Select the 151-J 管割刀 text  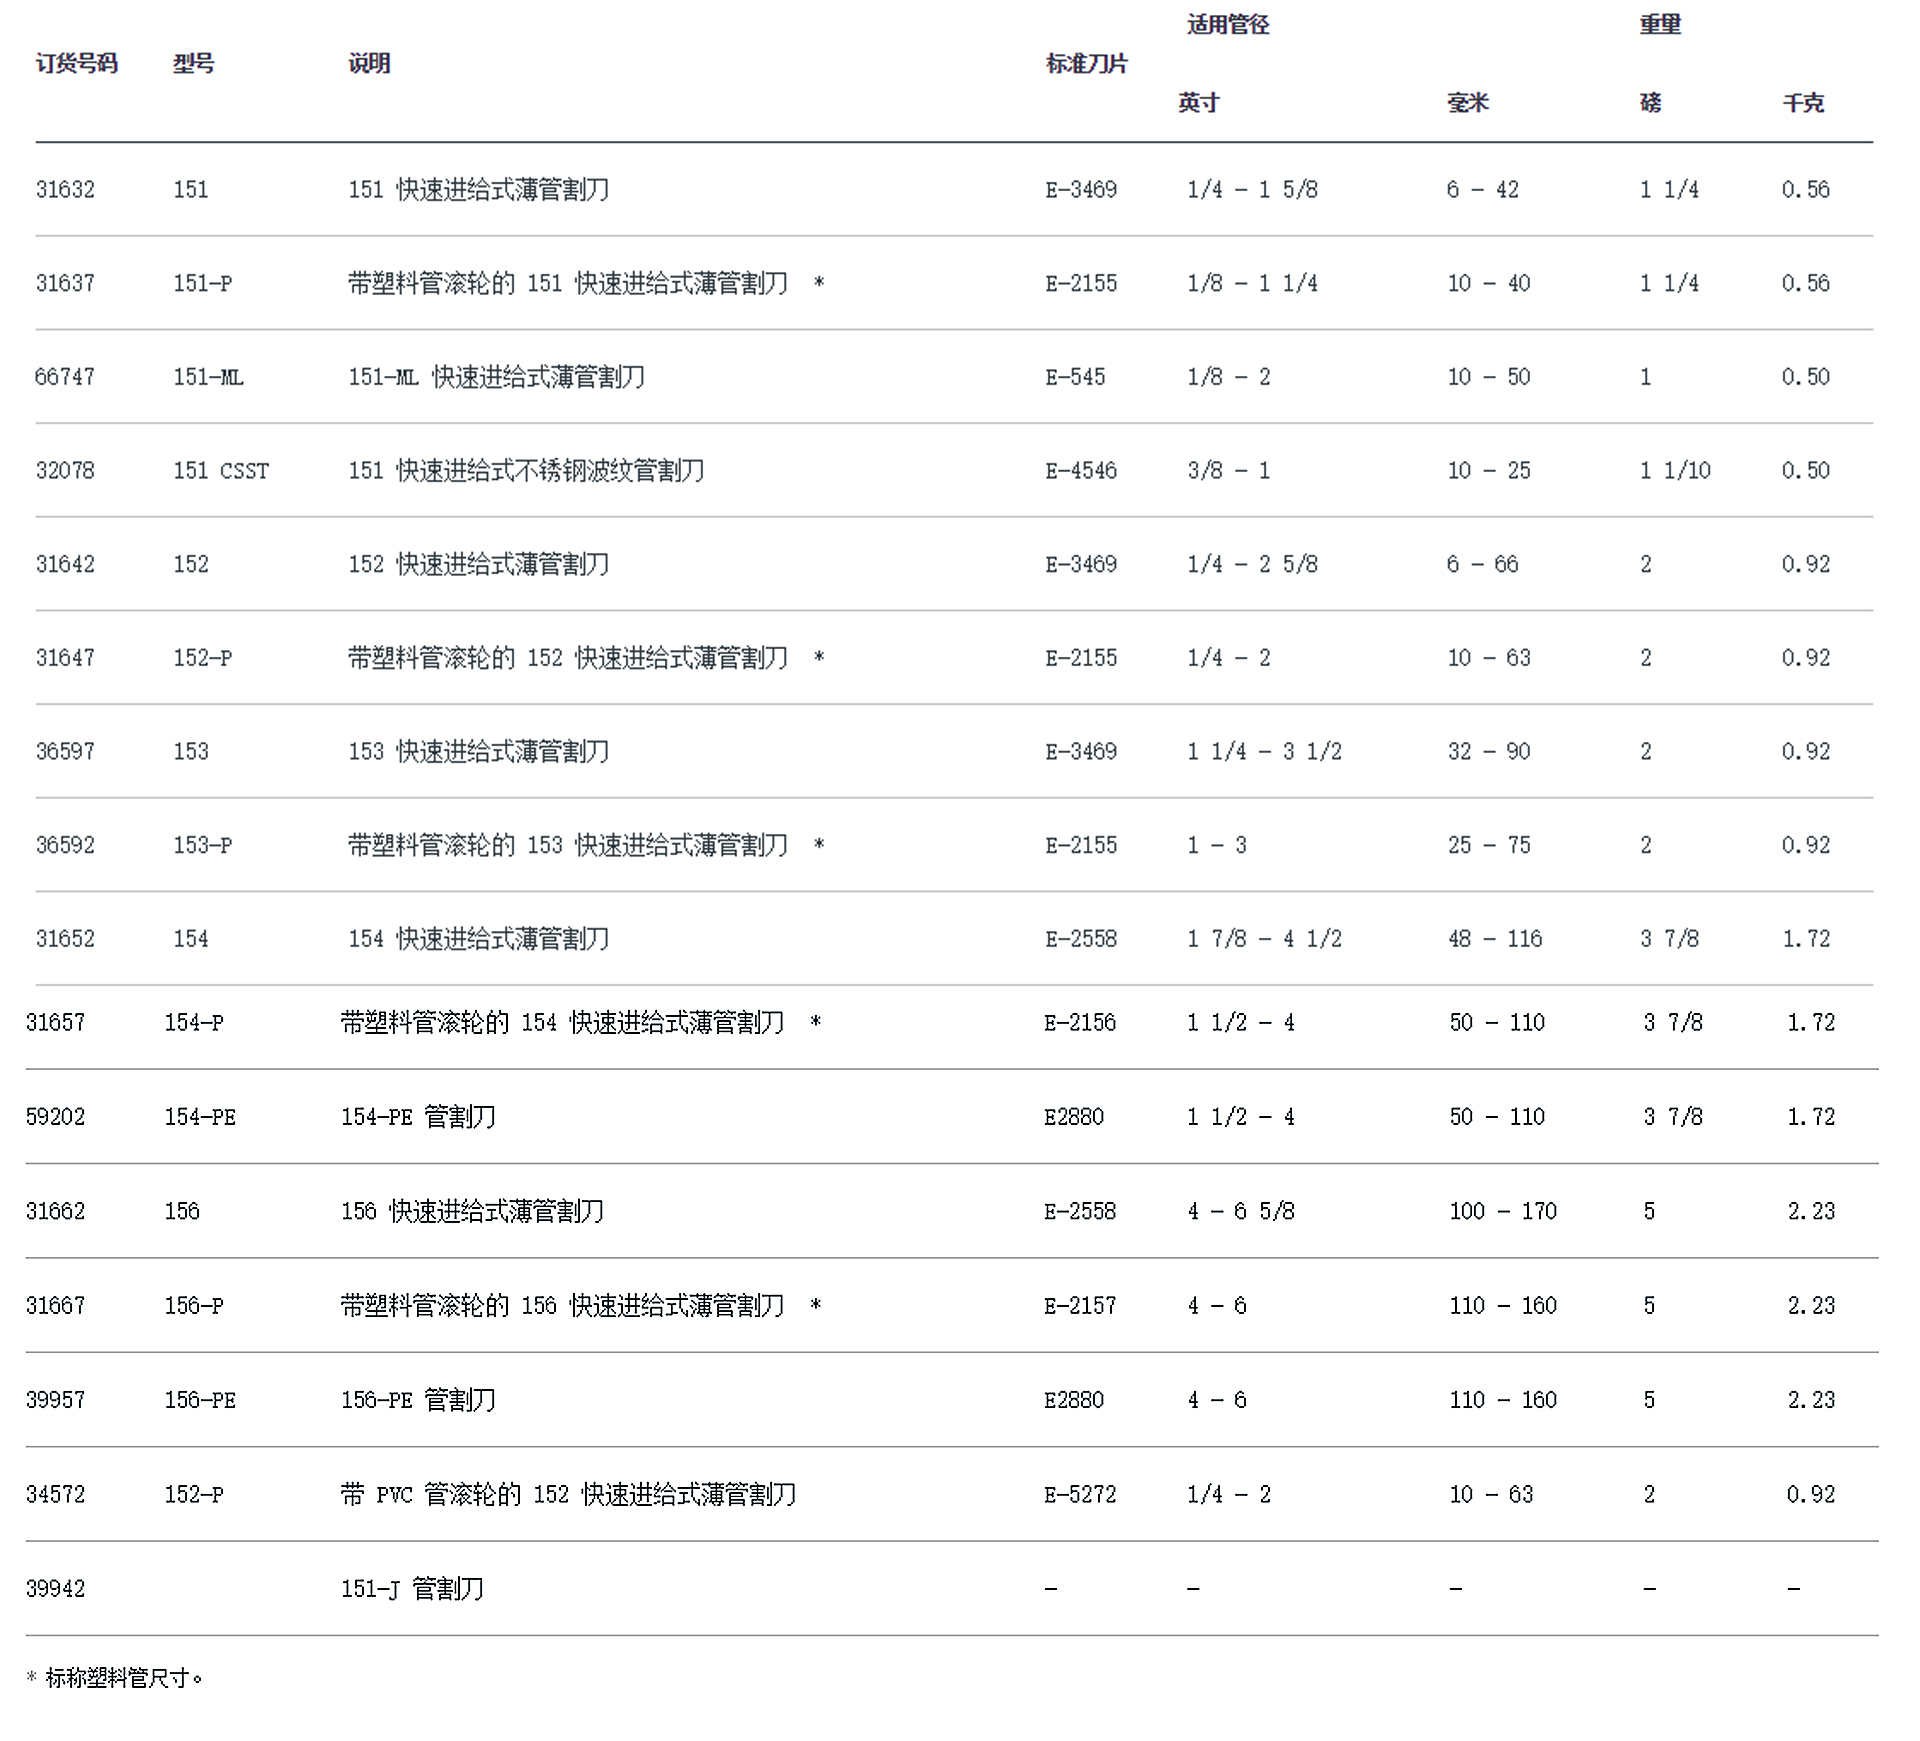click(412, 1588)
